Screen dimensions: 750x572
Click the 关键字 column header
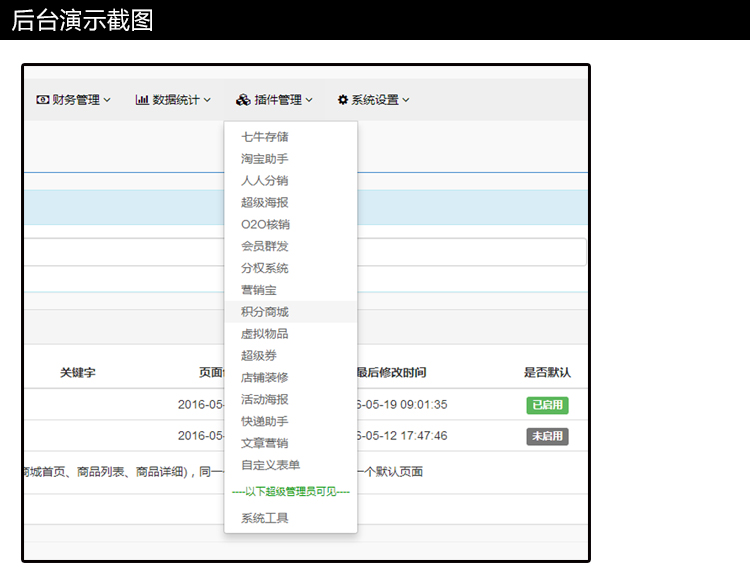pyautogui.click(x=77, y=373)
